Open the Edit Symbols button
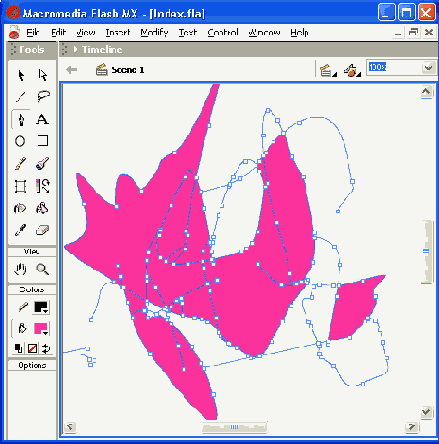 [x=352, y=70]
